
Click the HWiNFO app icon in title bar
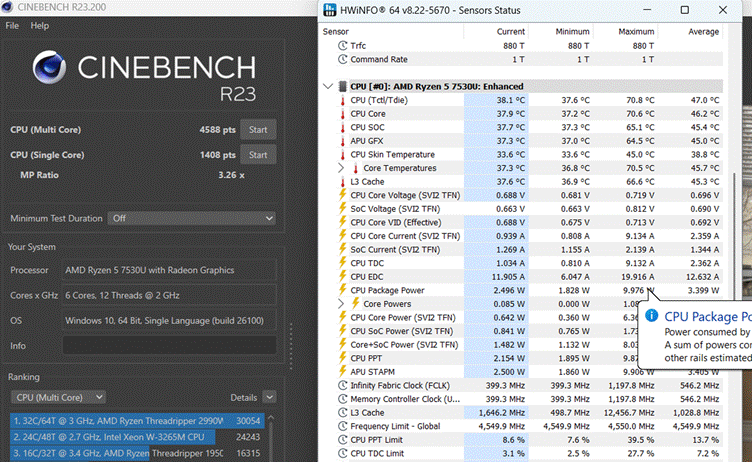[330, 10]
